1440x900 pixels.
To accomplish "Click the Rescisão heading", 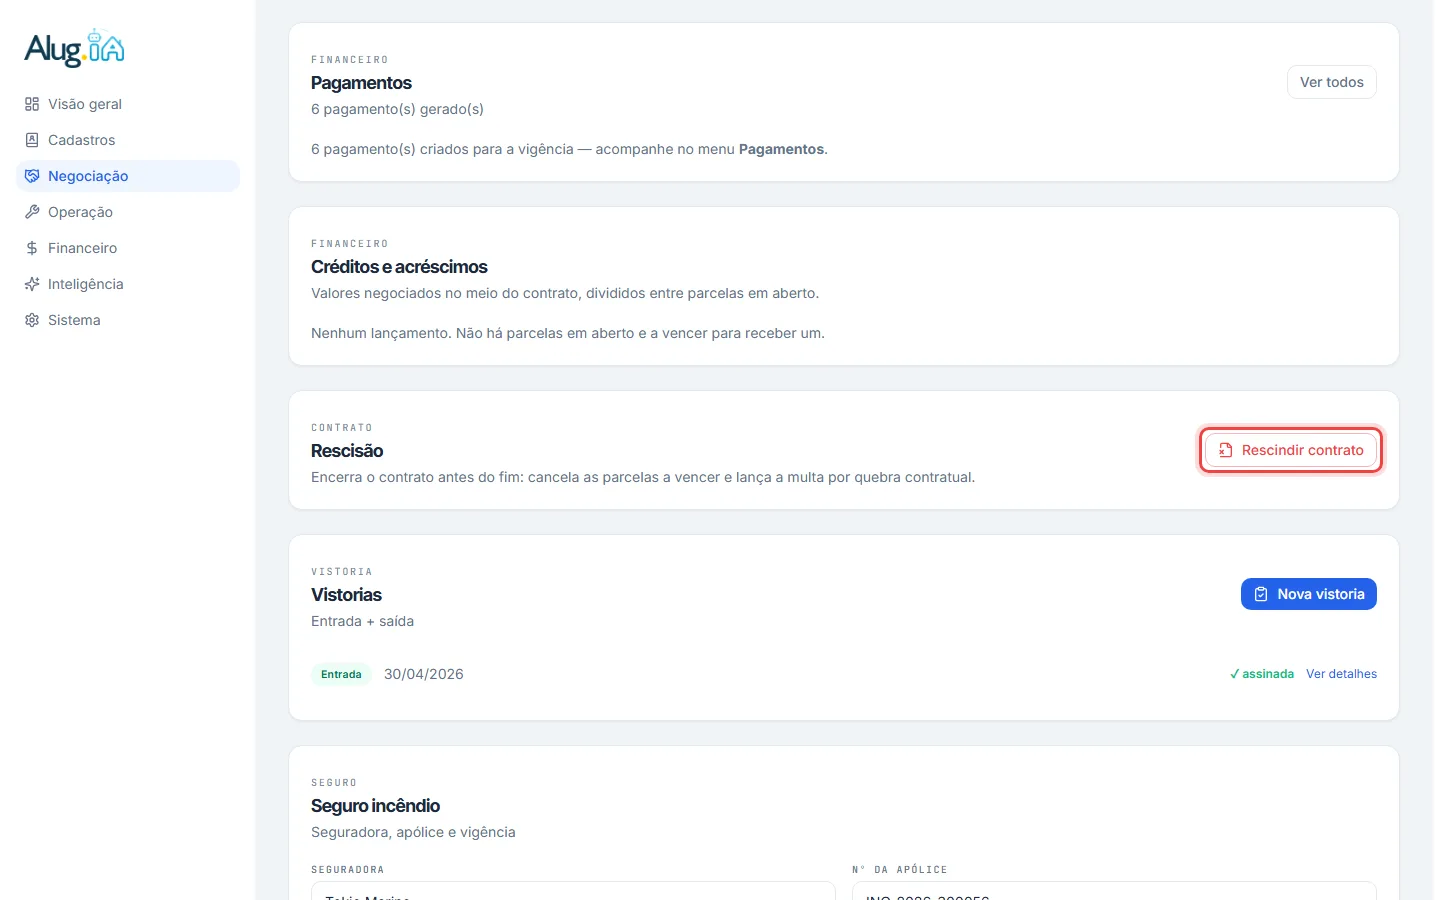I will coord(347,451).
